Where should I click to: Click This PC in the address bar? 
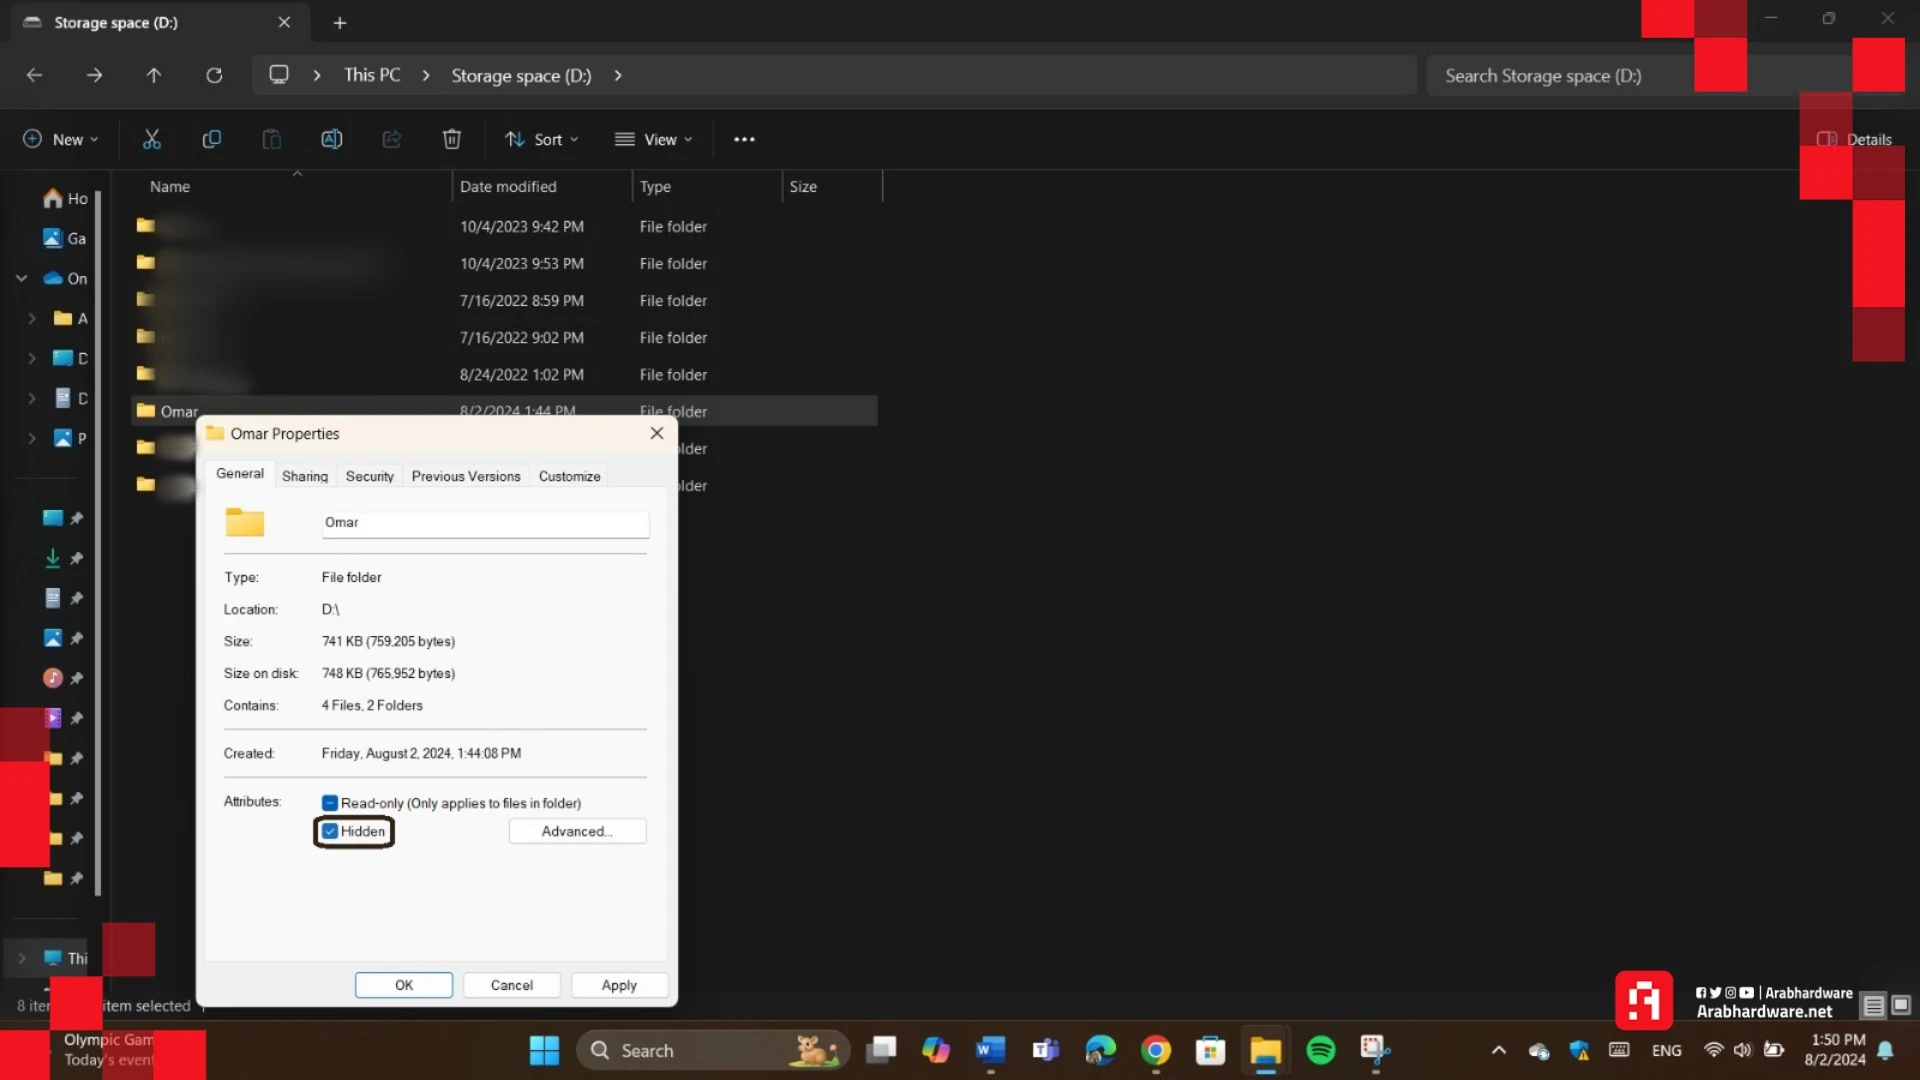372,75
